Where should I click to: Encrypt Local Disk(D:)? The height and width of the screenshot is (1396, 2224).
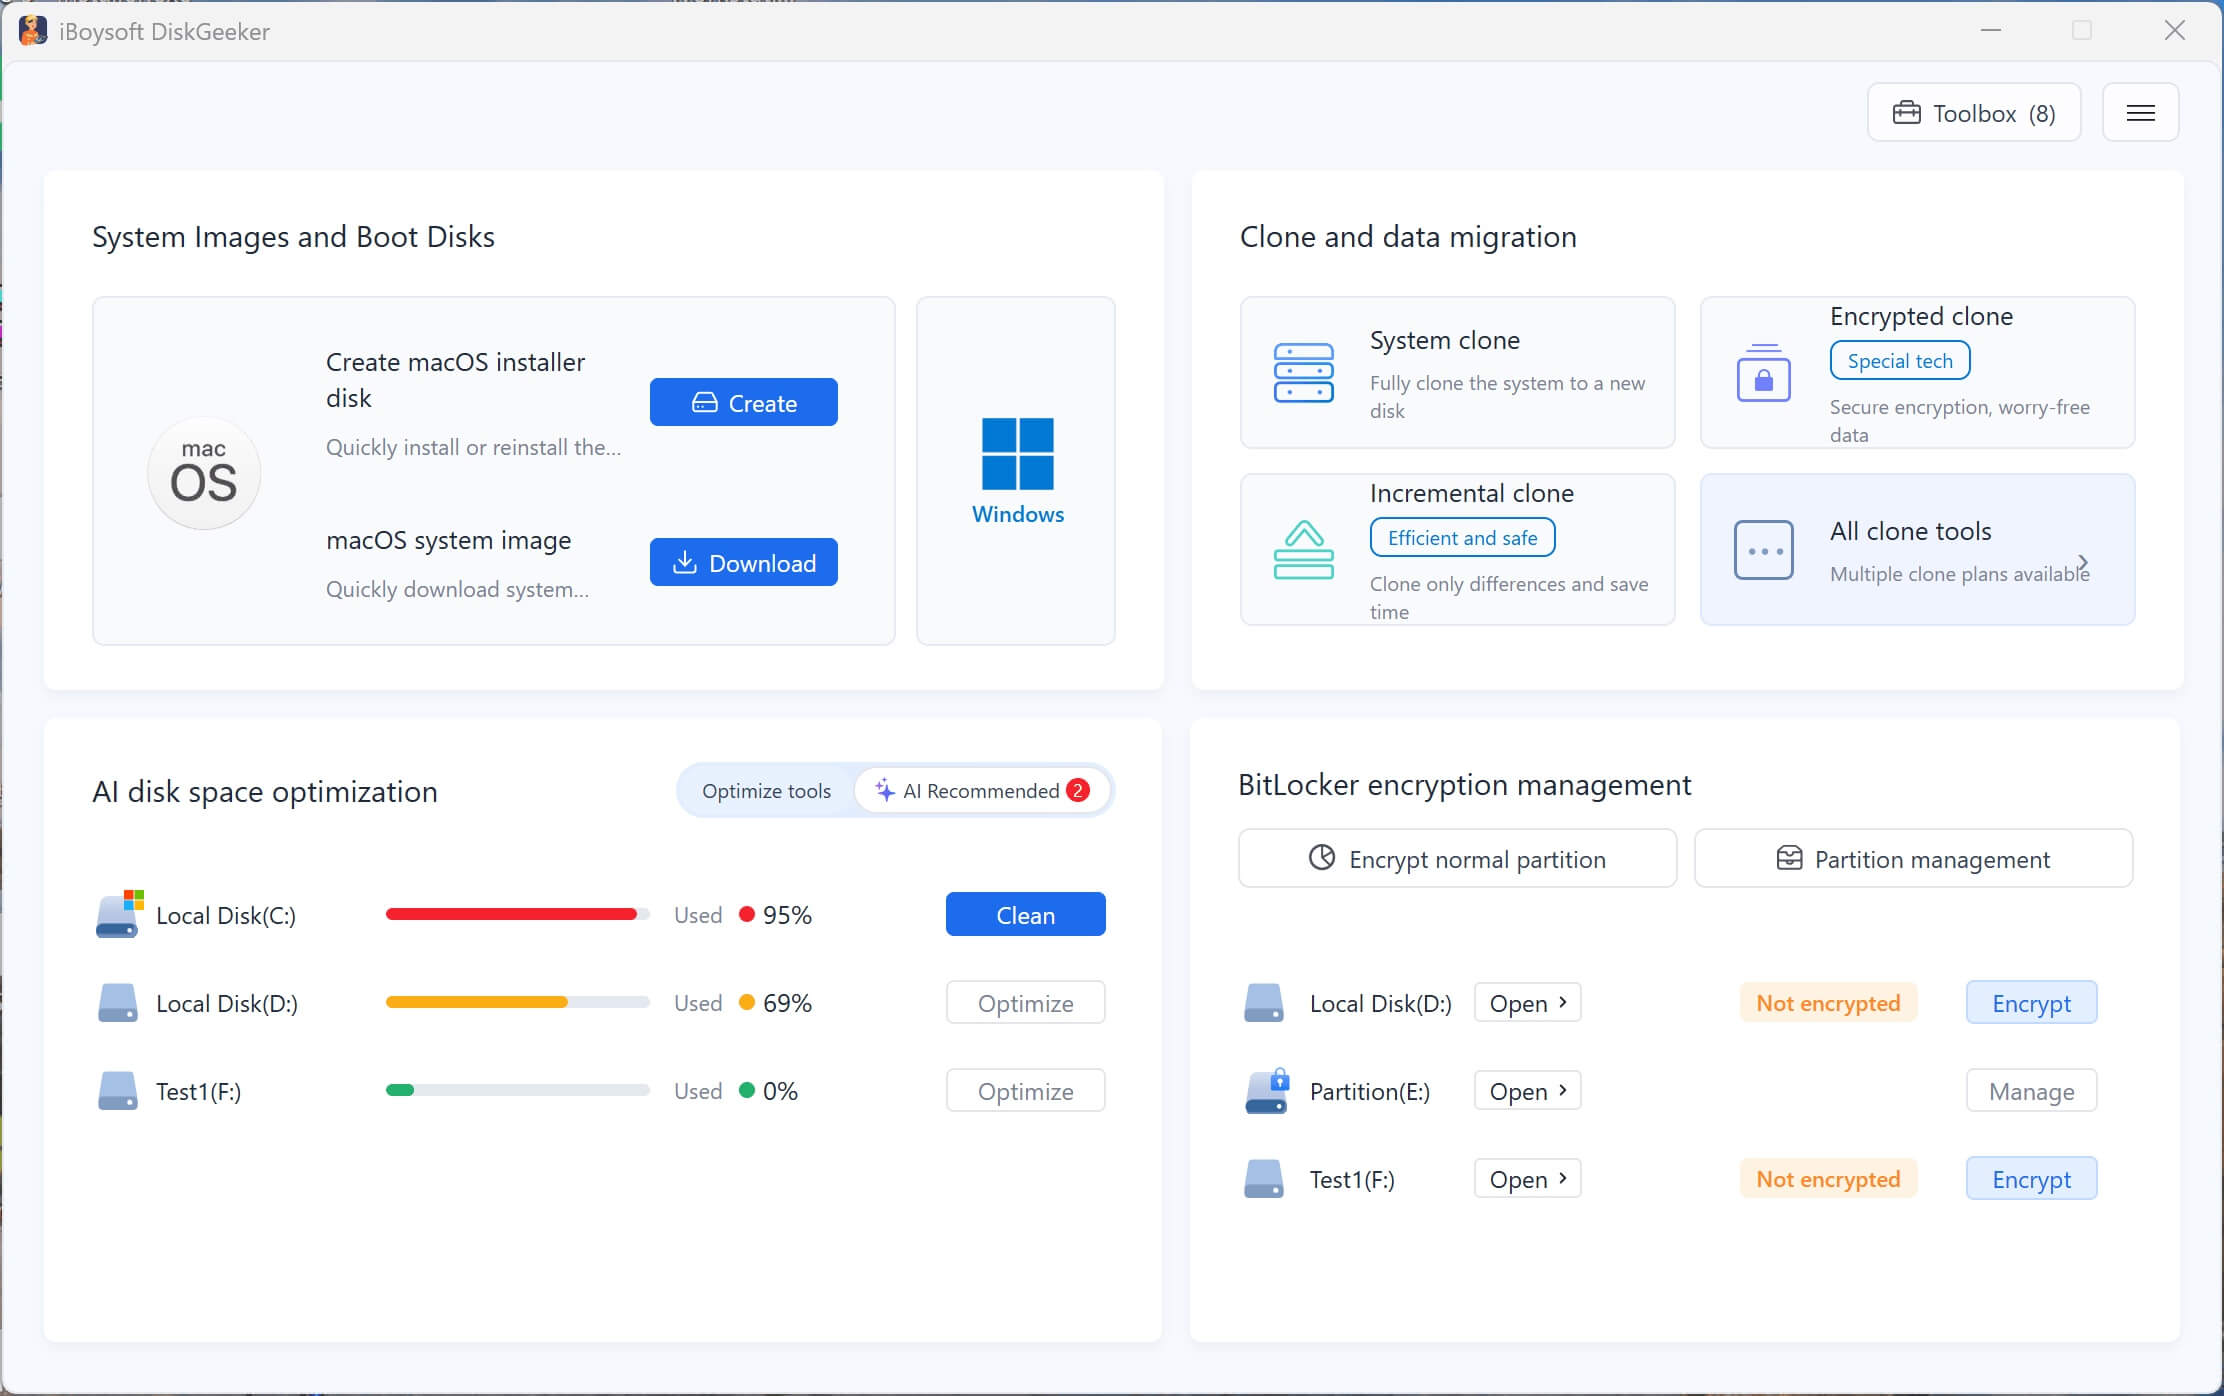(x=2031, y=1003)
